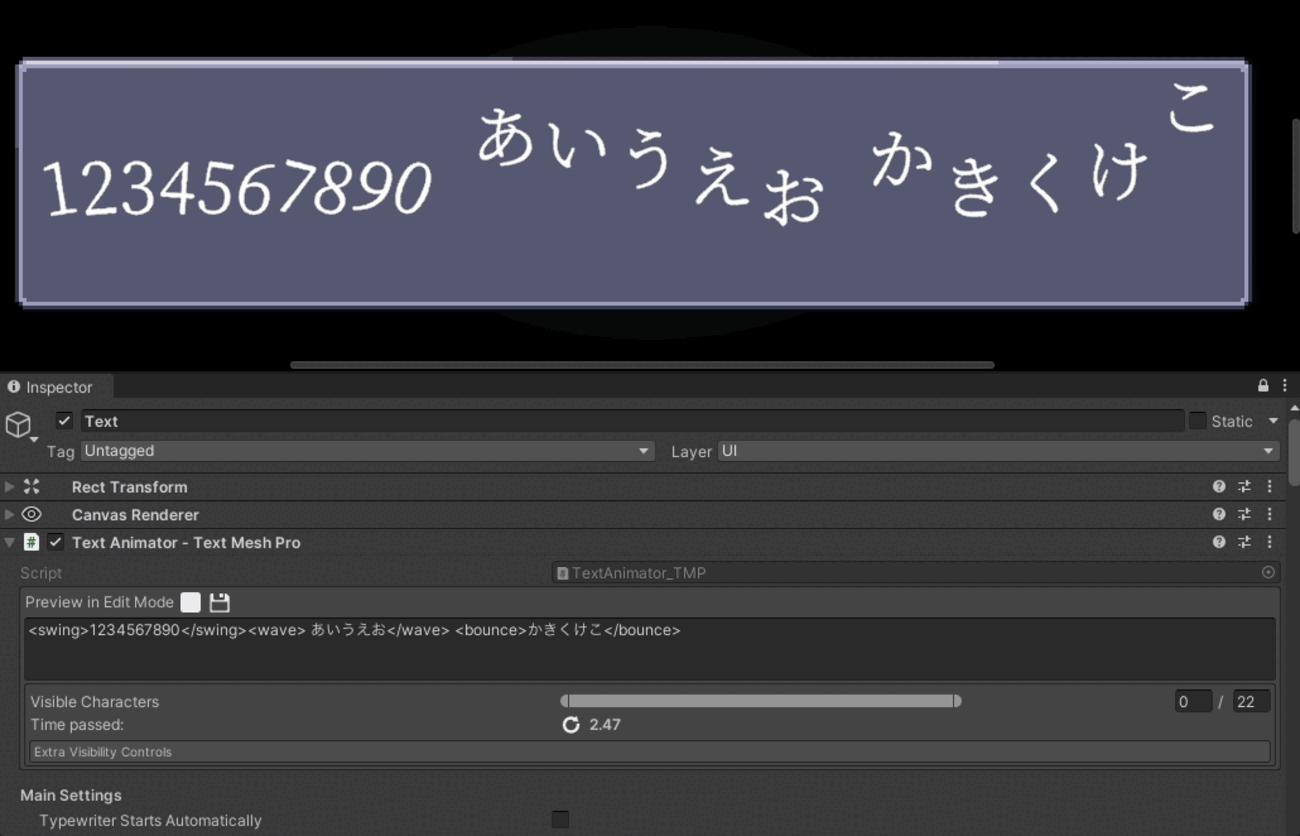
Task: Expand the Rect Transform component
Action: [x=10, y=487]
